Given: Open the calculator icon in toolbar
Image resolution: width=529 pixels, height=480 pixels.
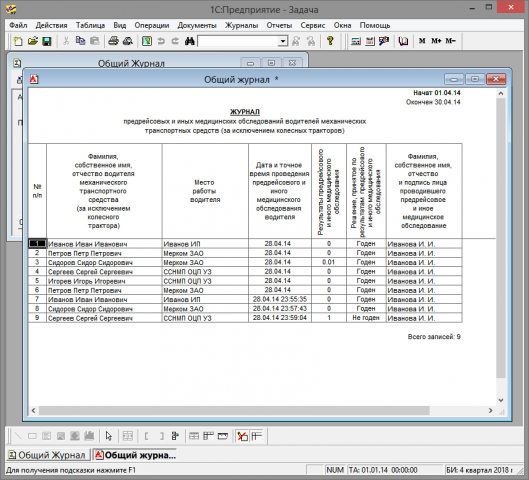Looking at the screenshot, I should point(356,41).
